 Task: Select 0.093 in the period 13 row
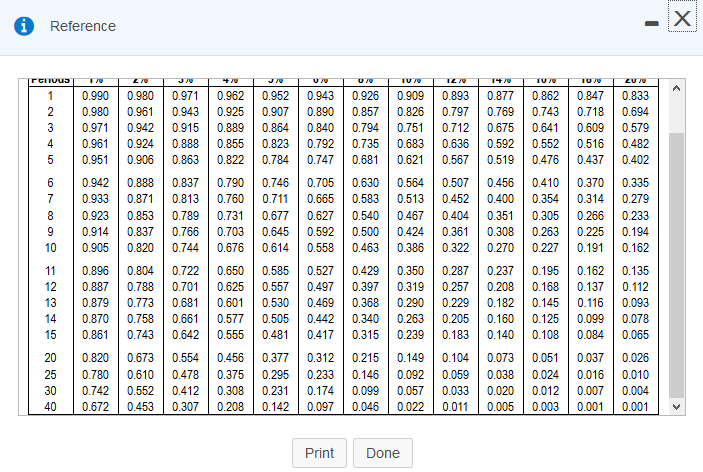[x=635, y=303]
